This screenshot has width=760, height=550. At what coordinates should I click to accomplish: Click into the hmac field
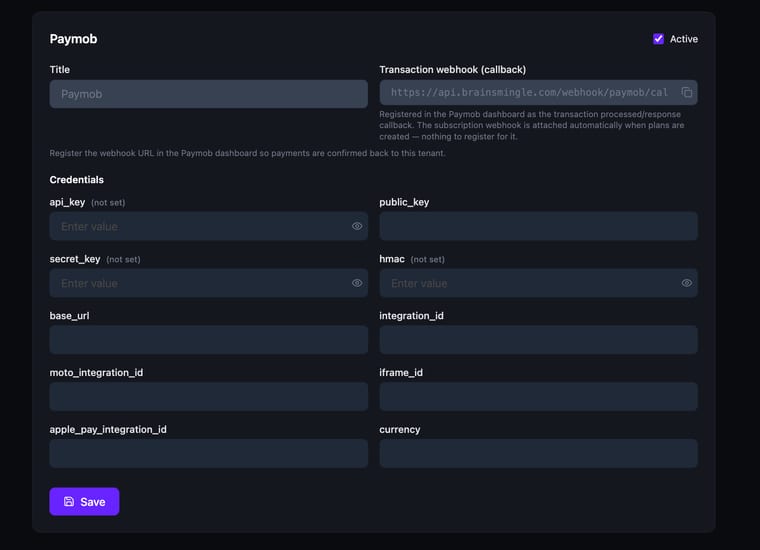(x=538, y=283)
